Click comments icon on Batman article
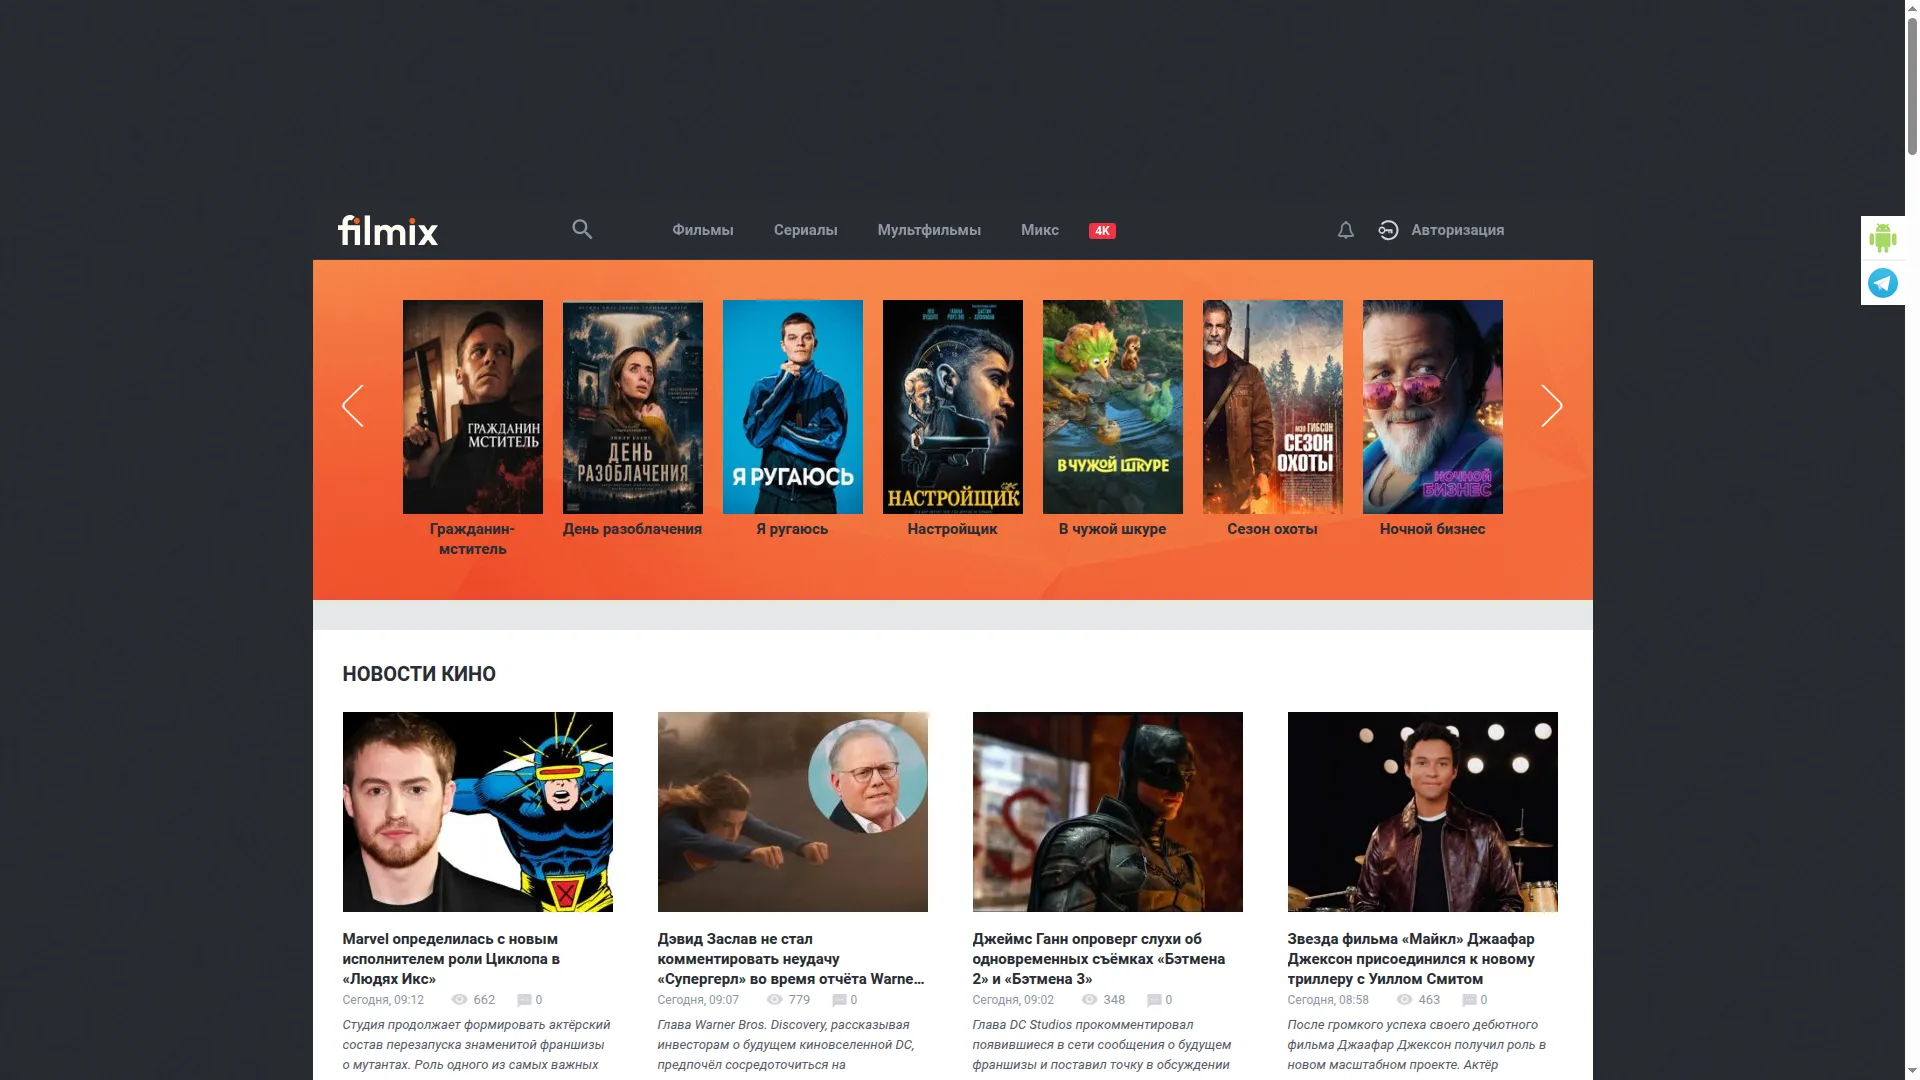Viewport: 1920px width, 1080px height. 1154,1000
